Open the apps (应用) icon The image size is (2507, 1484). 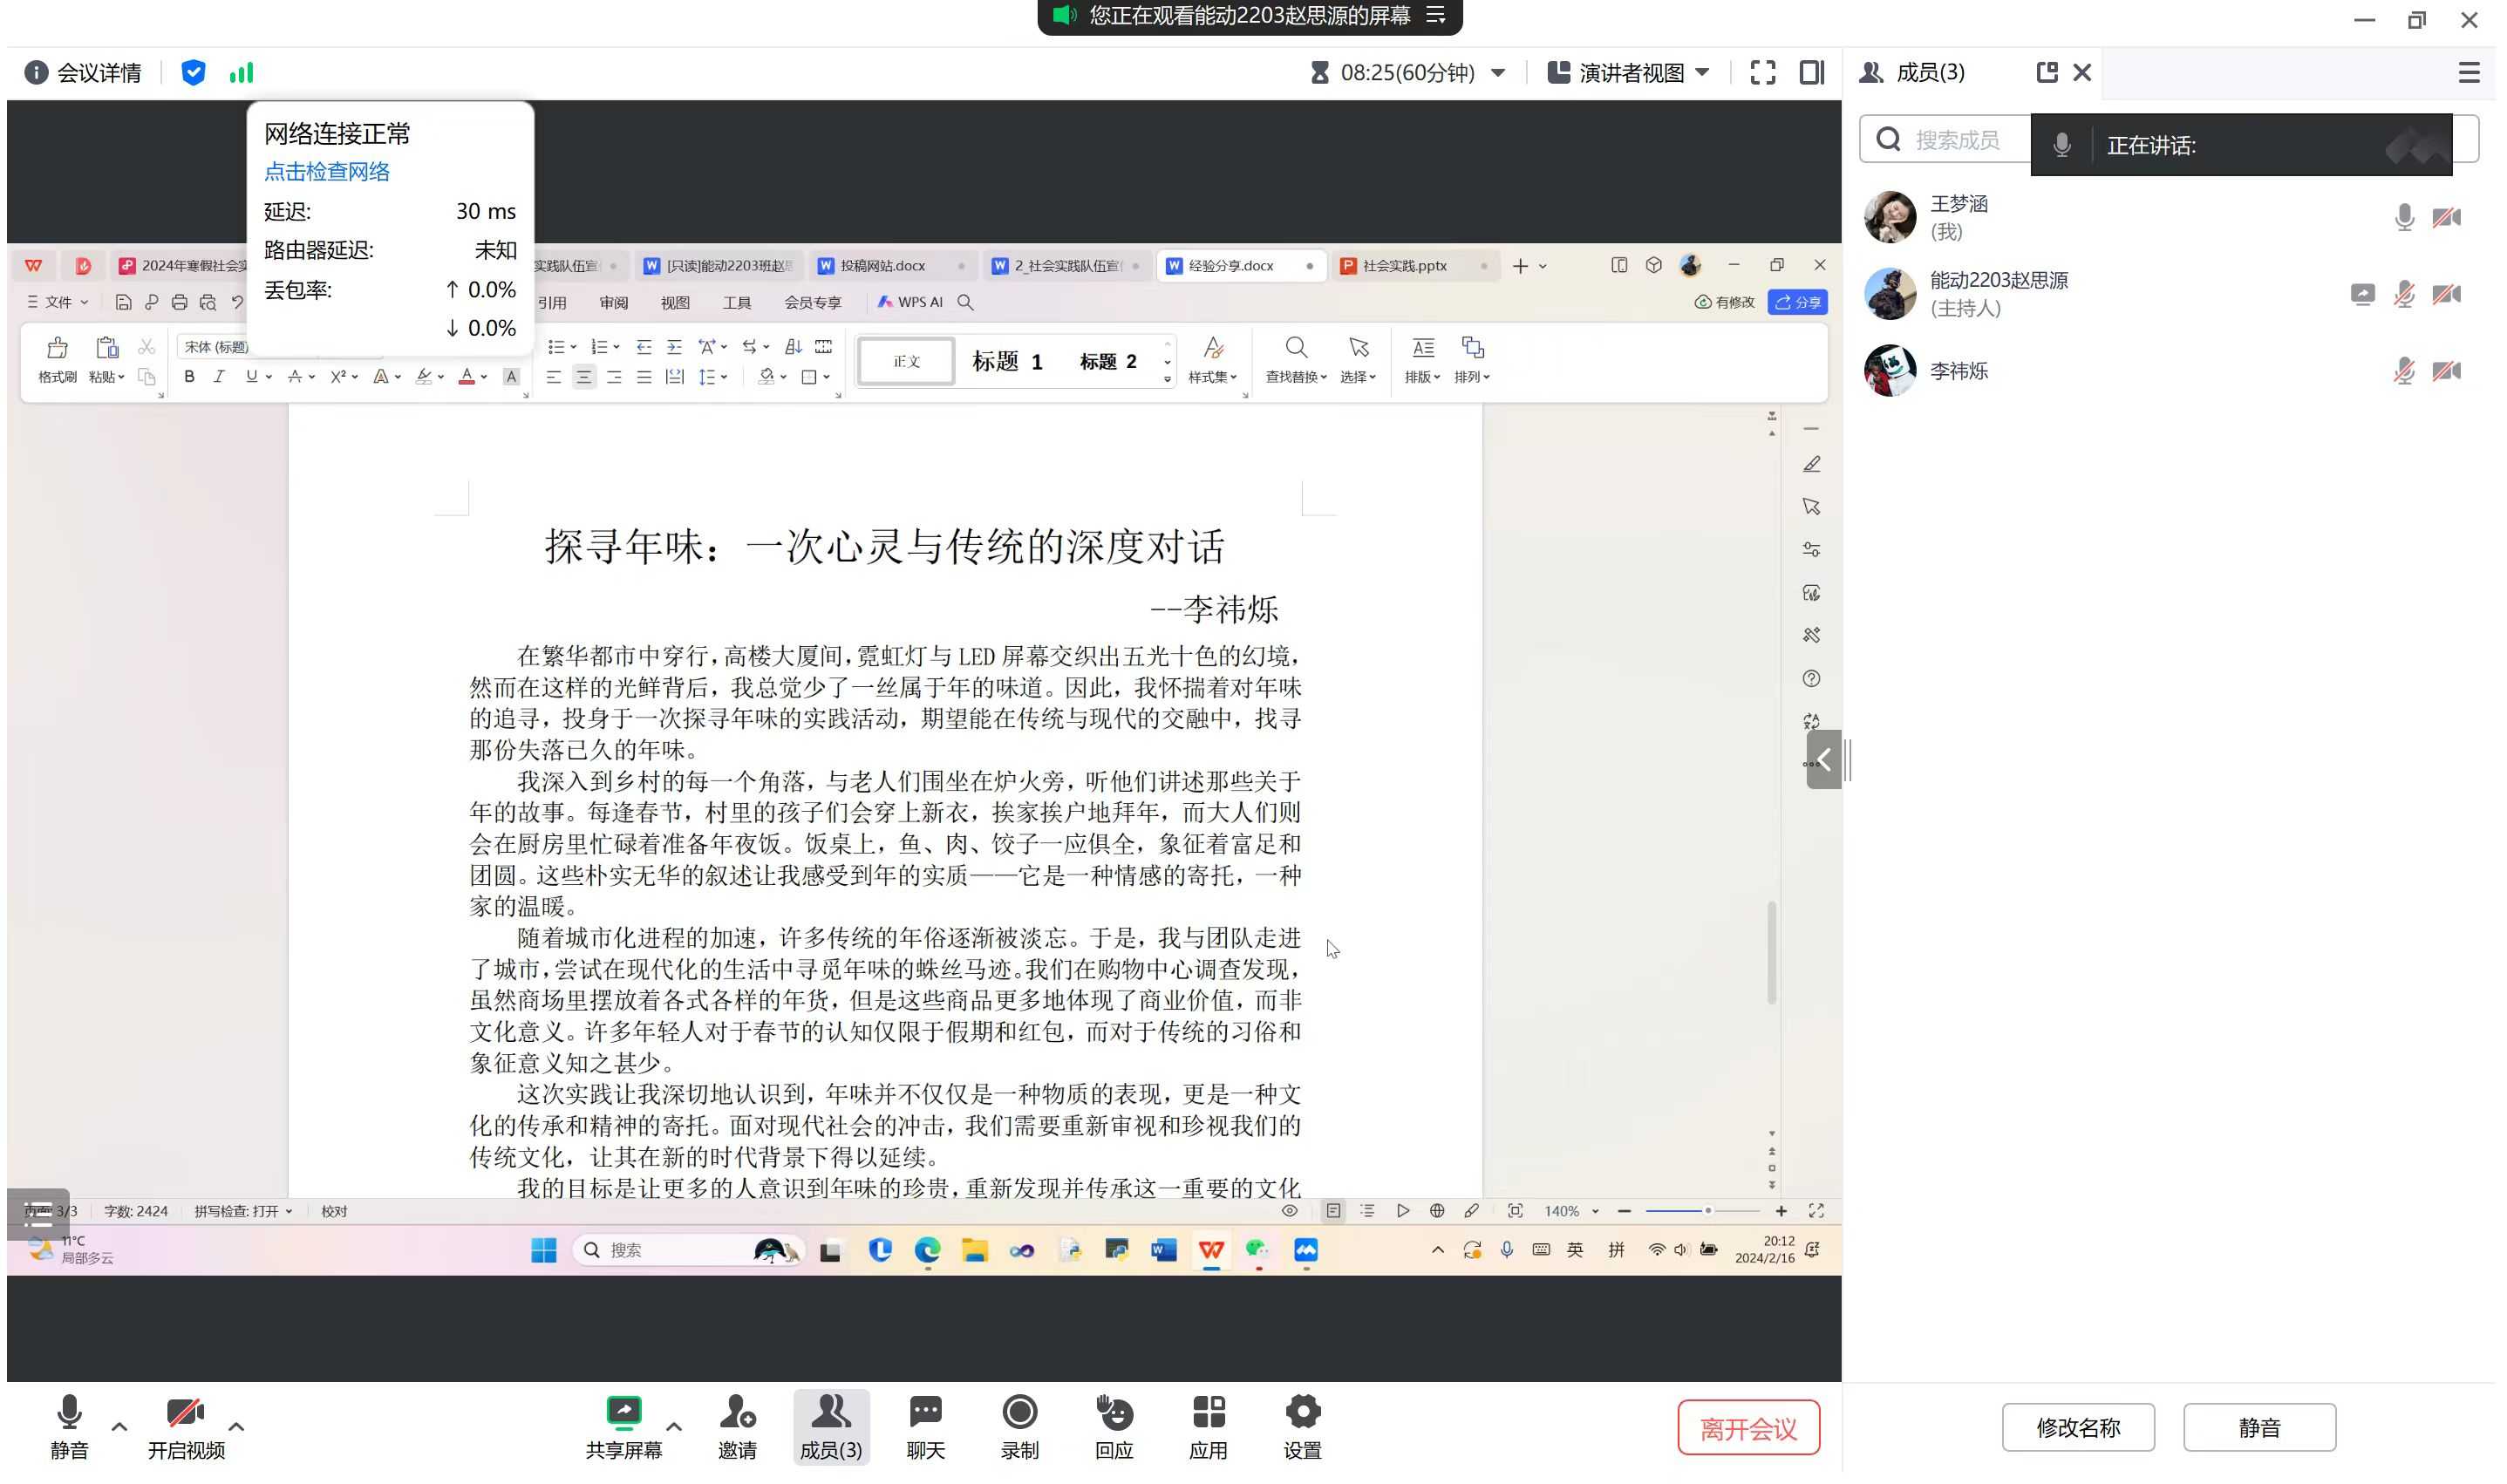[x=1208, y=1413]
